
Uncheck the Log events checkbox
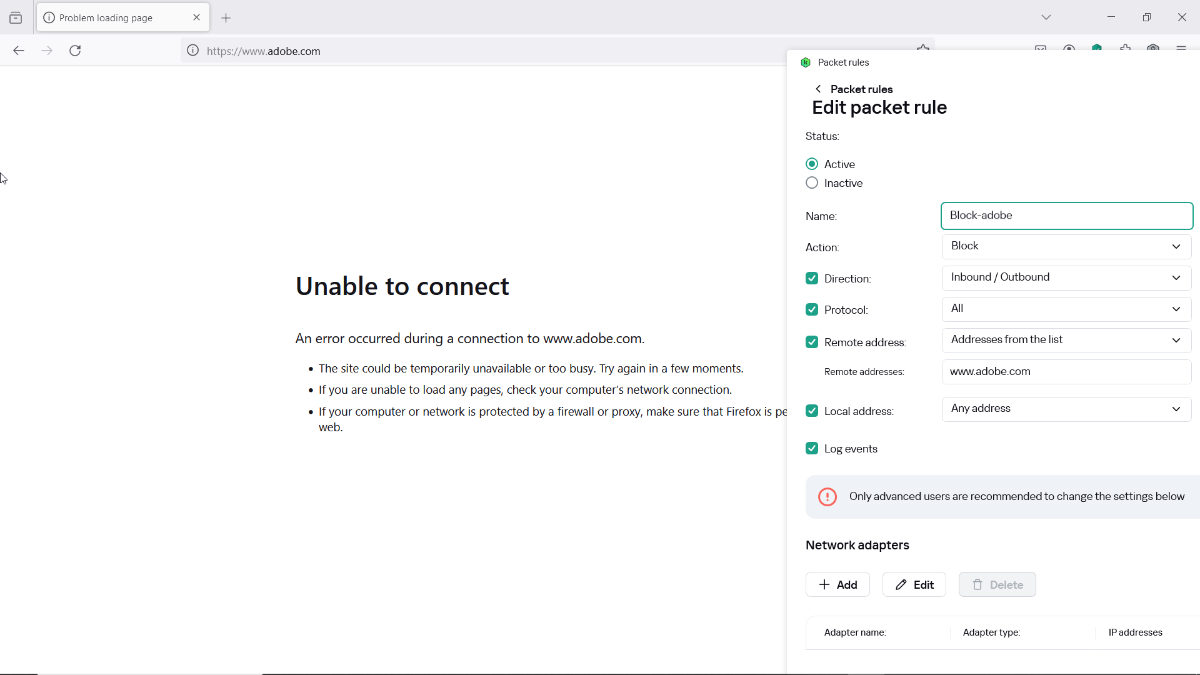coord(812,449)
